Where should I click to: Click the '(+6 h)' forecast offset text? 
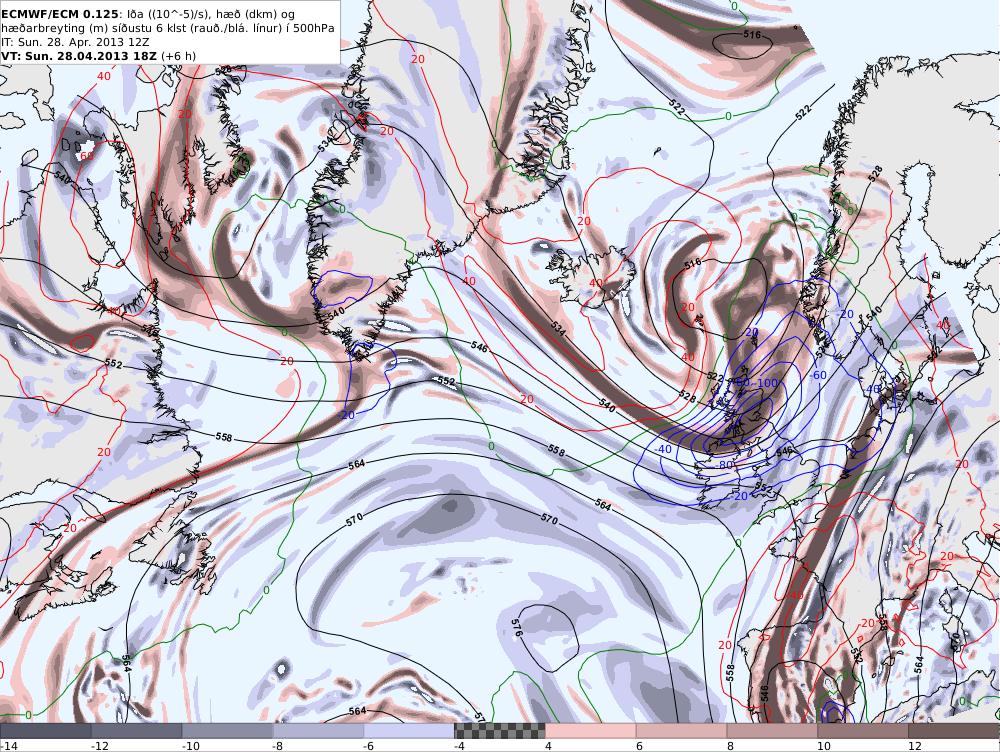[179, 56]
